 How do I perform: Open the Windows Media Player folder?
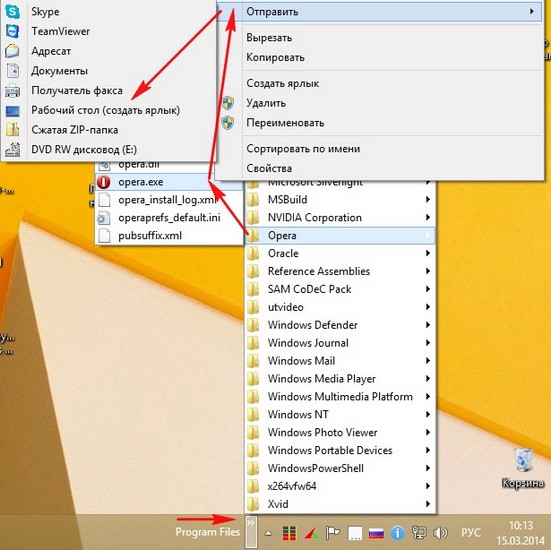340,379
